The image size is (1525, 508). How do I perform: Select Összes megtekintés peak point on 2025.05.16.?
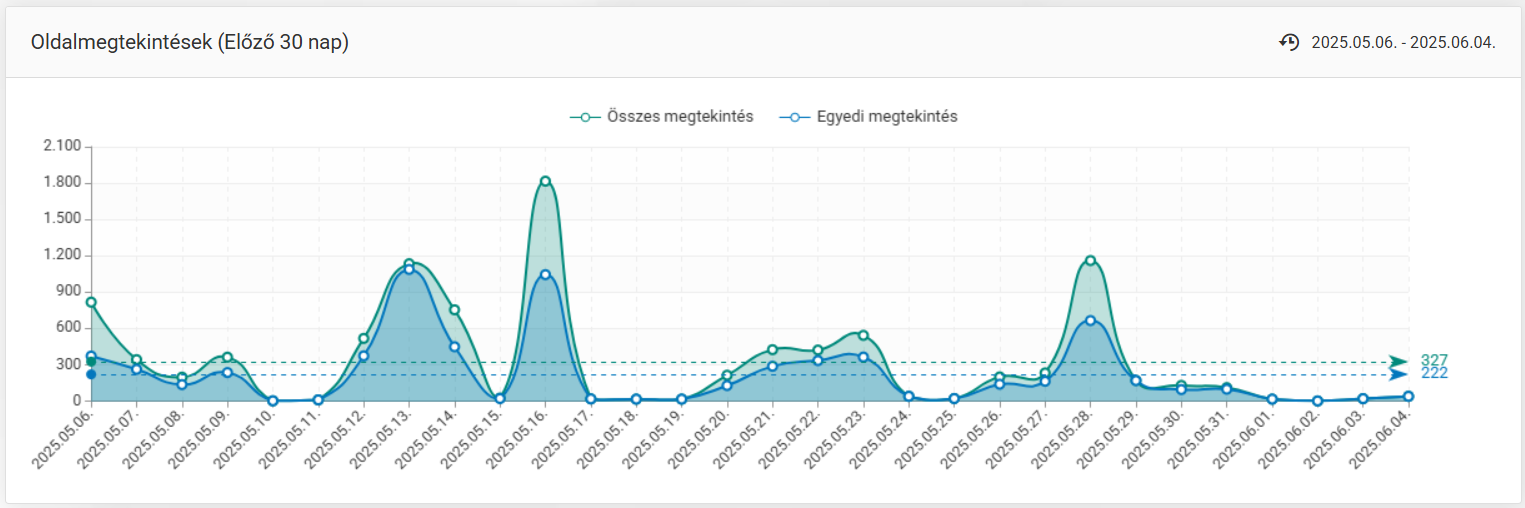click(545, 181)
